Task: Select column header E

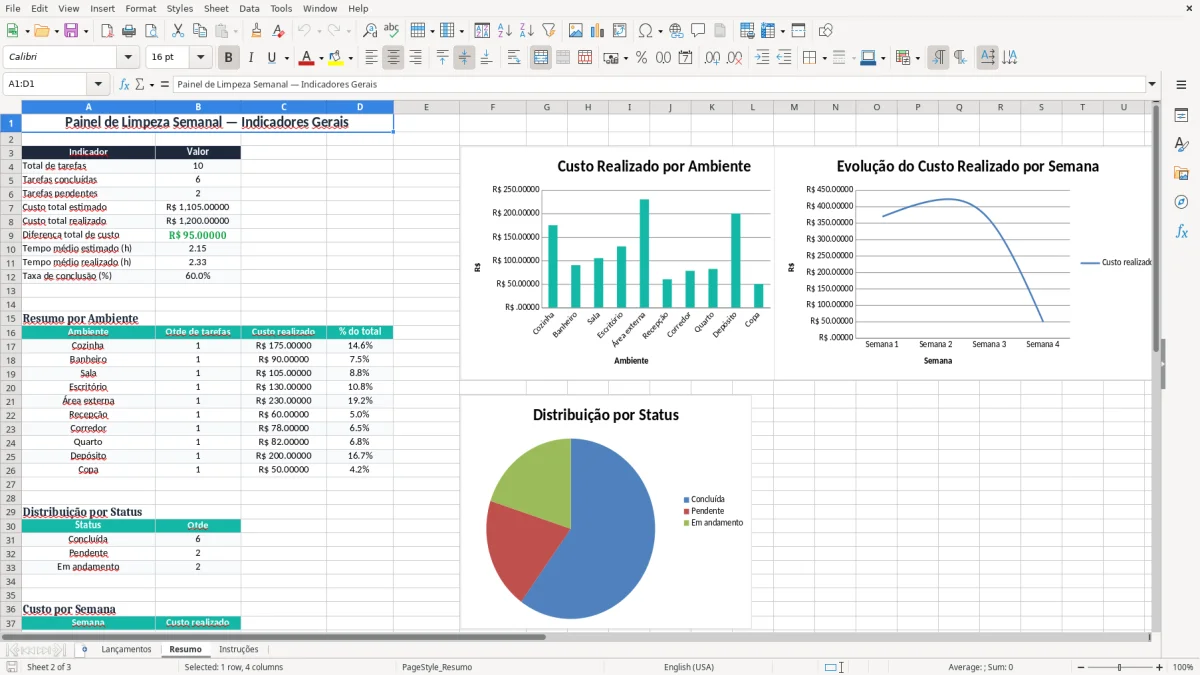Action: pyautogui.click(x=426, y=107)
